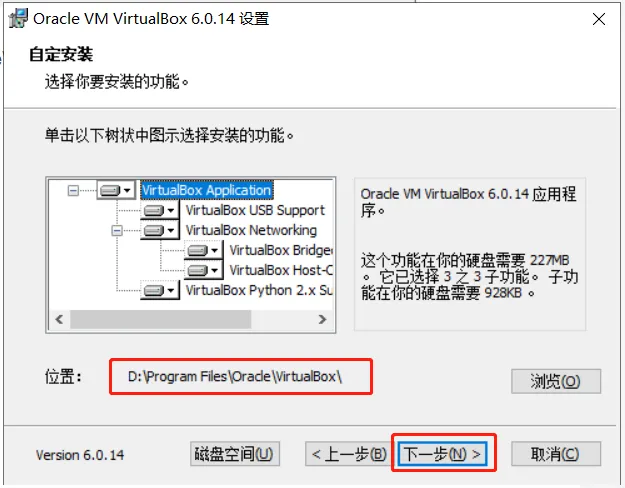Click the feature tree scroll left arrow
The image size is (625, 488).
coord(59,319)
